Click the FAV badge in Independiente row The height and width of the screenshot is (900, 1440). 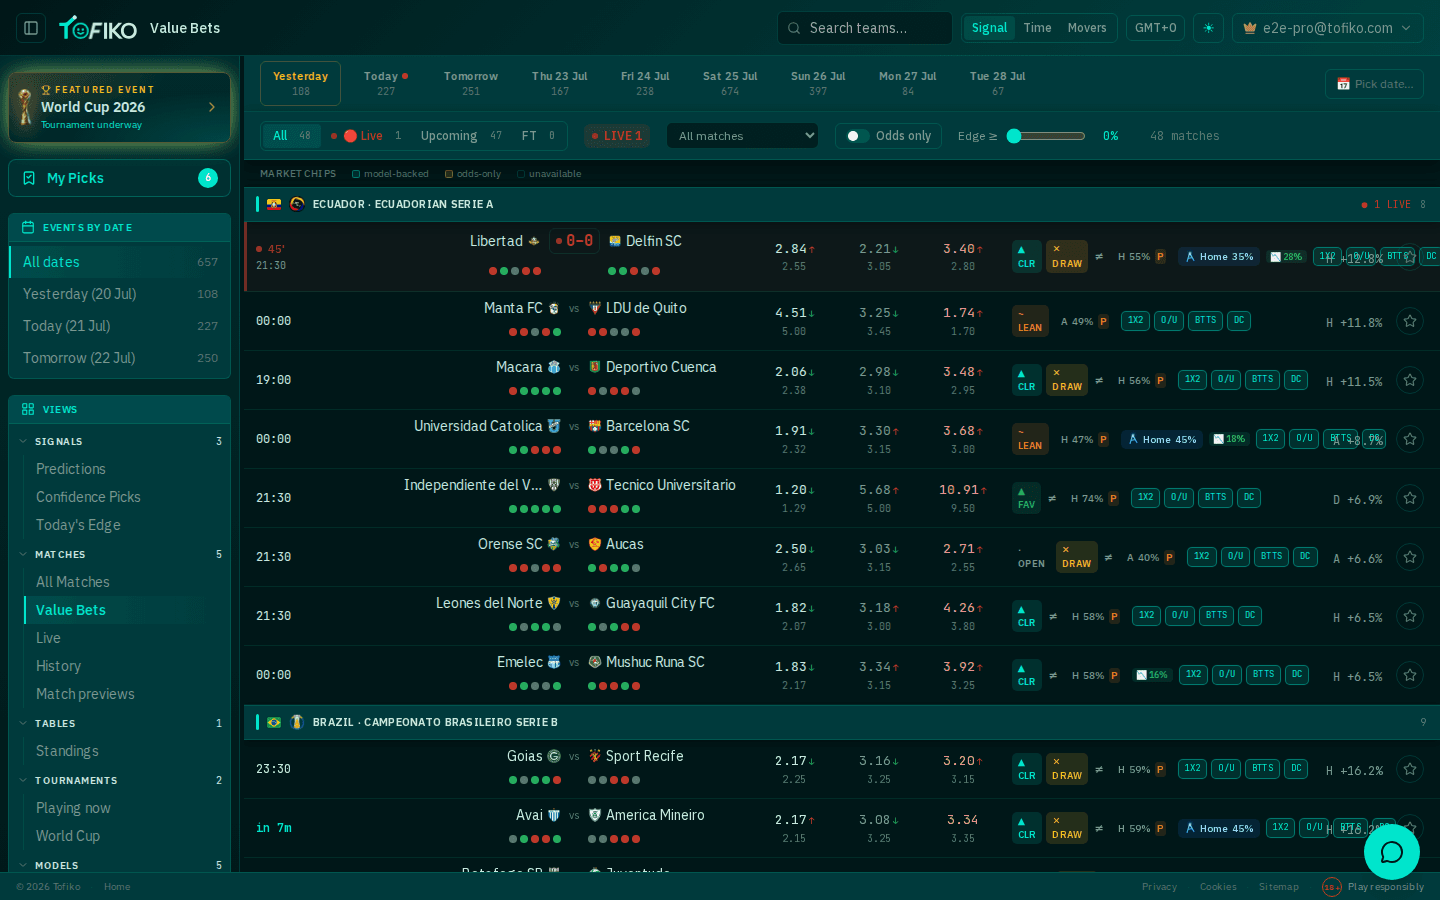(x=1027, y=498)
